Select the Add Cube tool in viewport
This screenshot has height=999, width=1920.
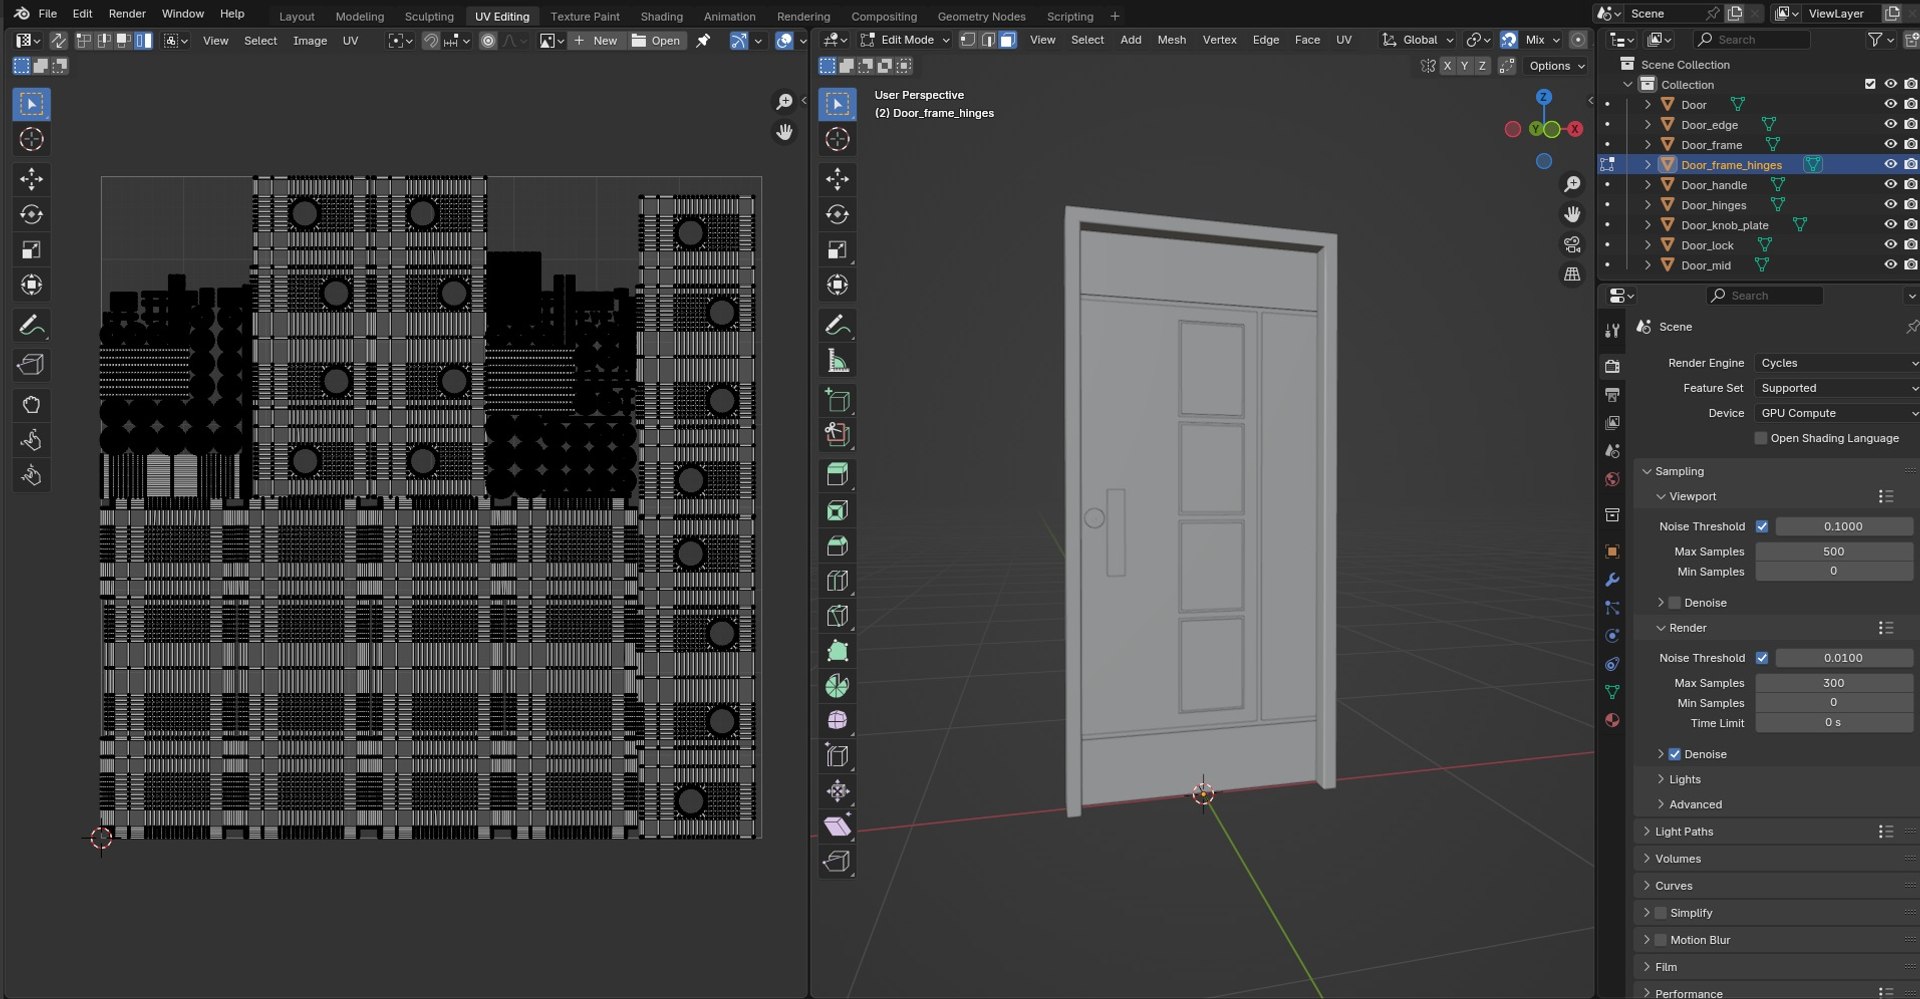(837, 400)
